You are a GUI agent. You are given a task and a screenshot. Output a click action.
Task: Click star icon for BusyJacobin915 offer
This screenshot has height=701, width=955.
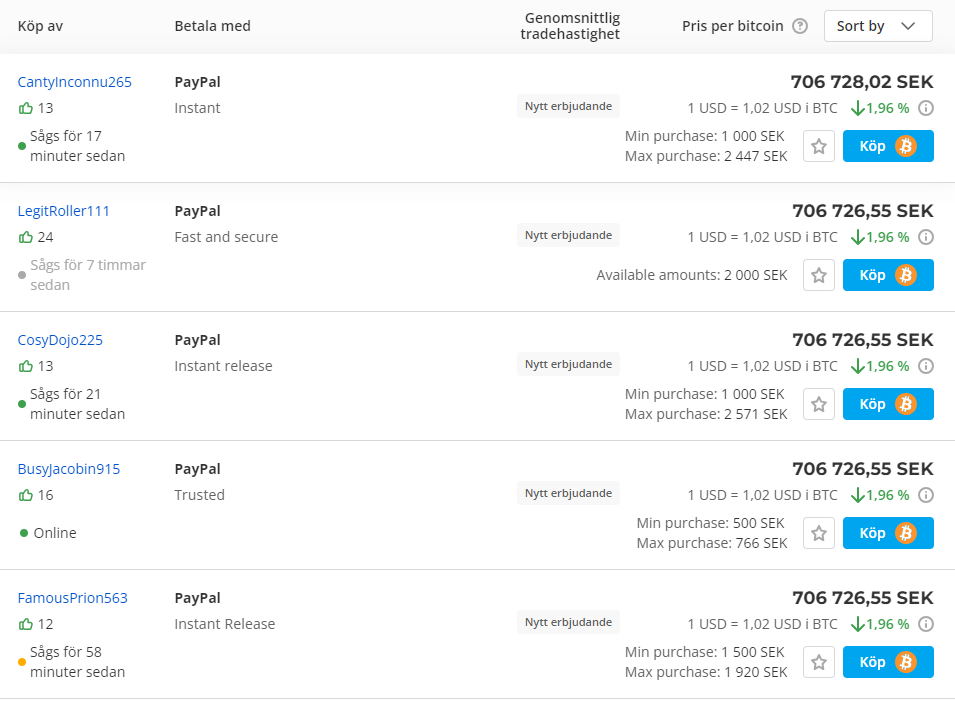[819, 533]
